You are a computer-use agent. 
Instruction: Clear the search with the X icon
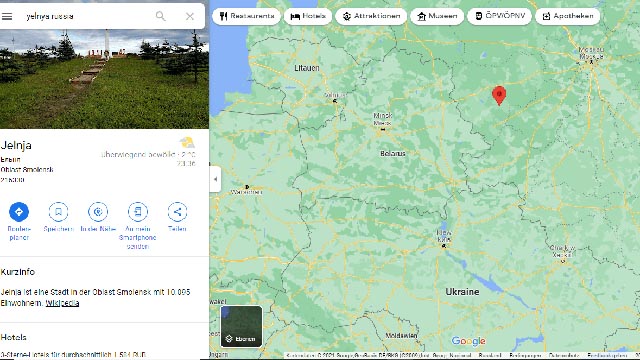[x=190, y=16]
